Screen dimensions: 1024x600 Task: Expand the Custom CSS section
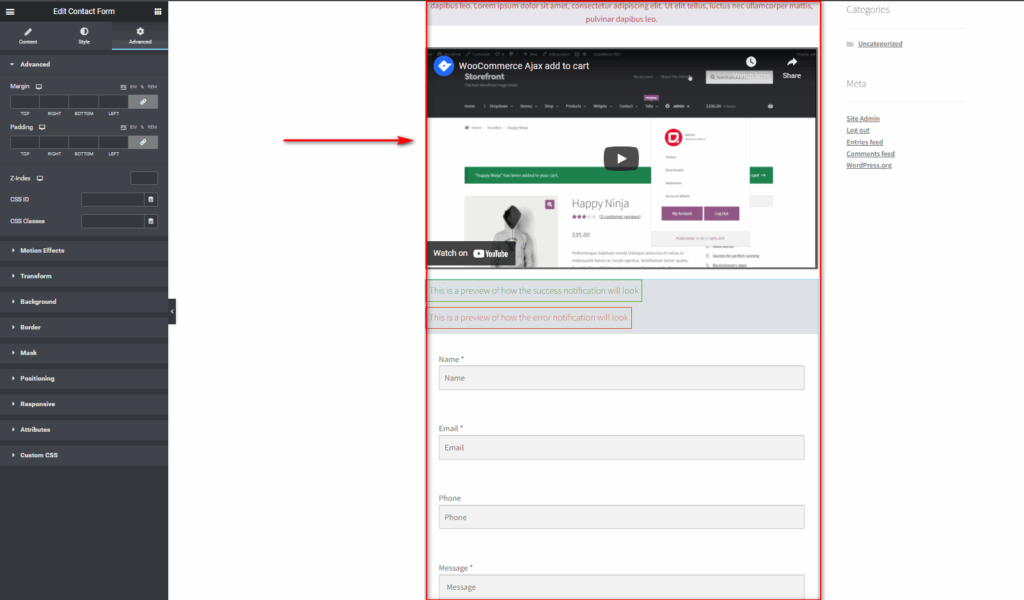point(84,455)
